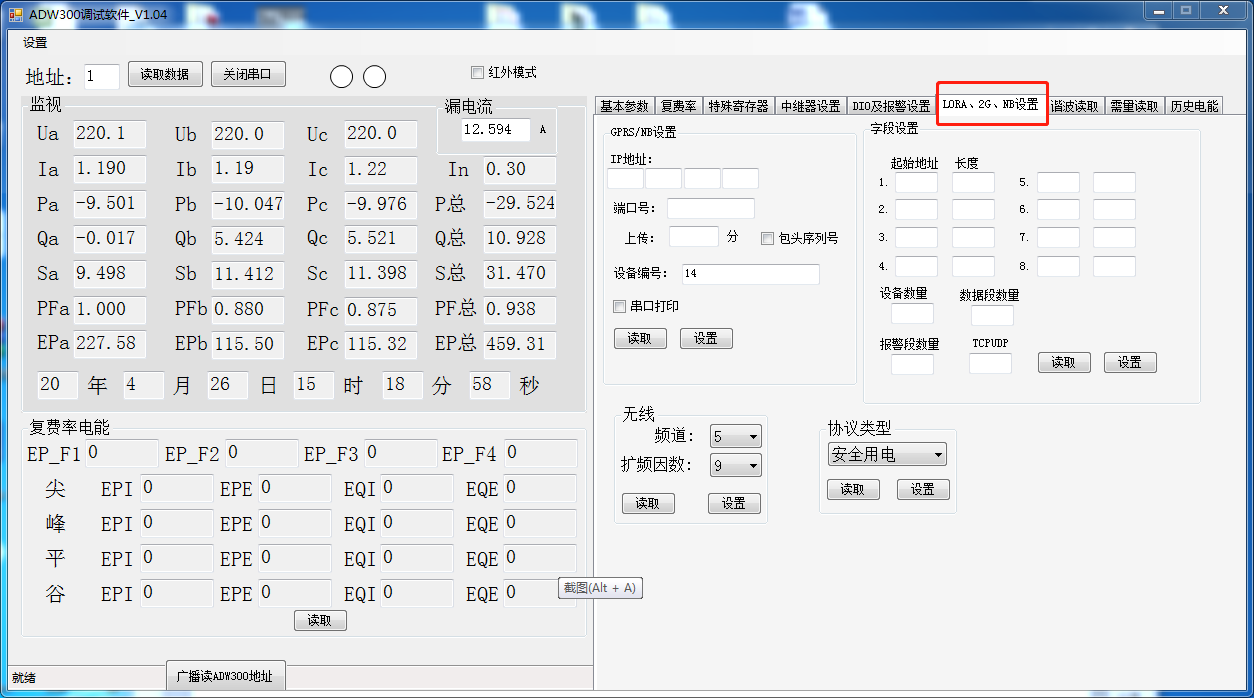Screen dimensions: 1254x698
Task: Click 读取 button under 复费率电能
Action: [x=320, y=621]
